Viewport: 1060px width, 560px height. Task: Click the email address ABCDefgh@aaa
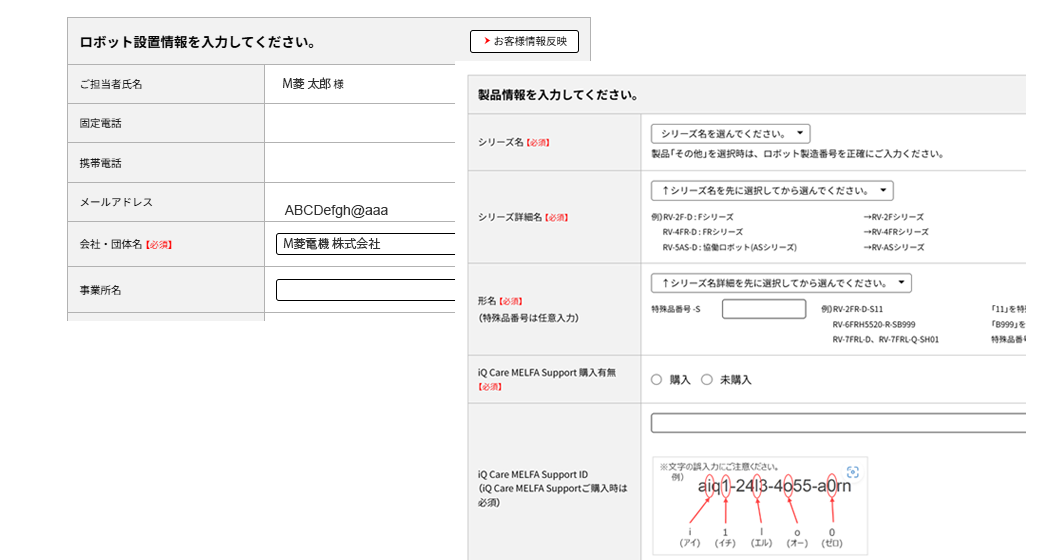pos(336,210)
